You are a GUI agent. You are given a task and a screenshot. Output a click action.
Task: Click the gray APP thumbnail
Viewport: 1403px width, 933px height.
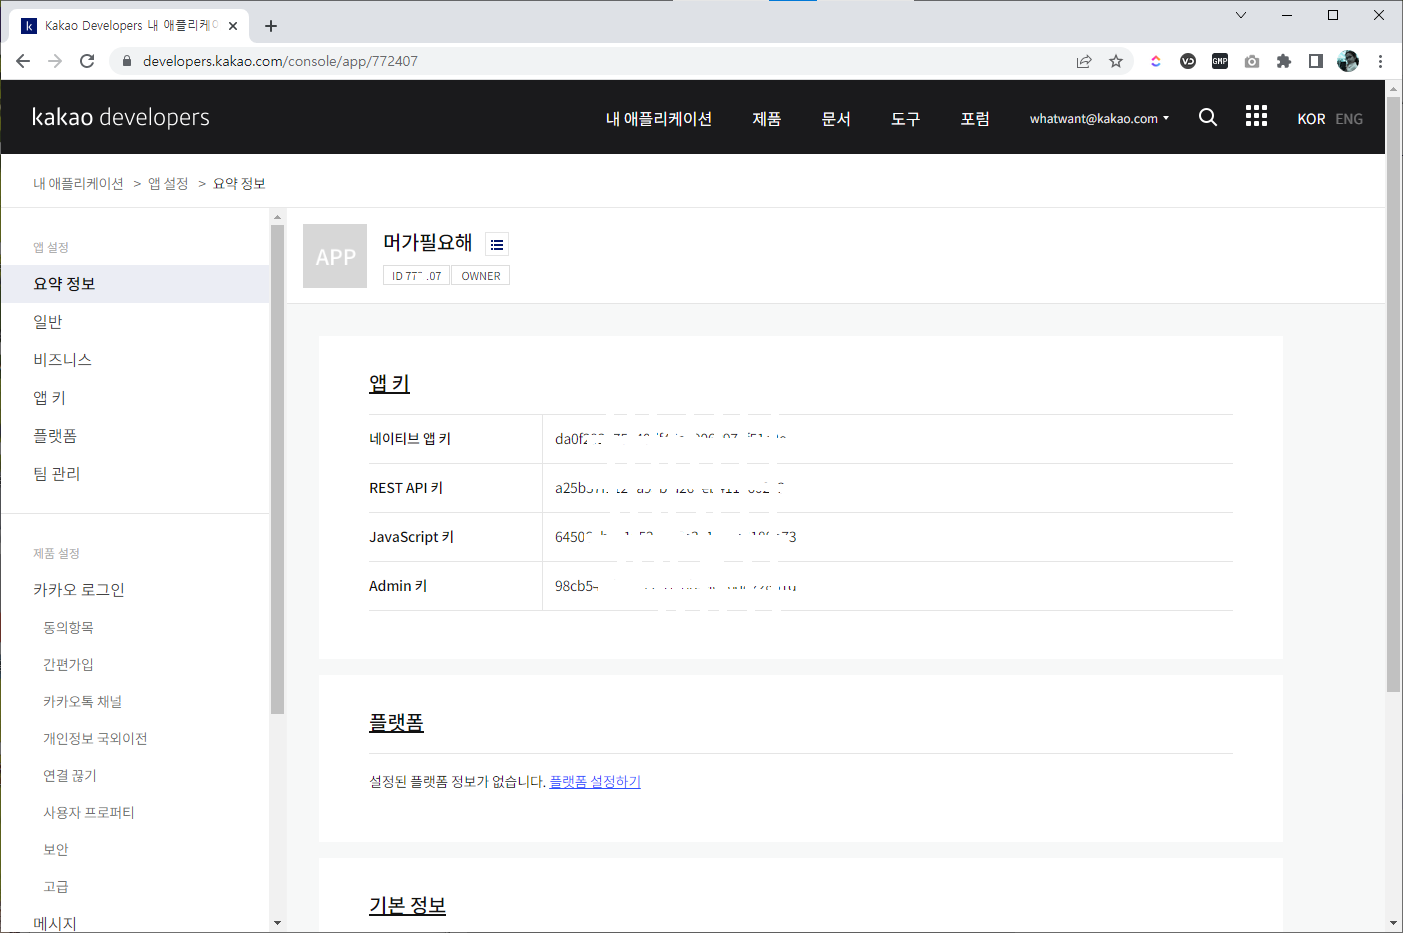click(x=335, y=256)
